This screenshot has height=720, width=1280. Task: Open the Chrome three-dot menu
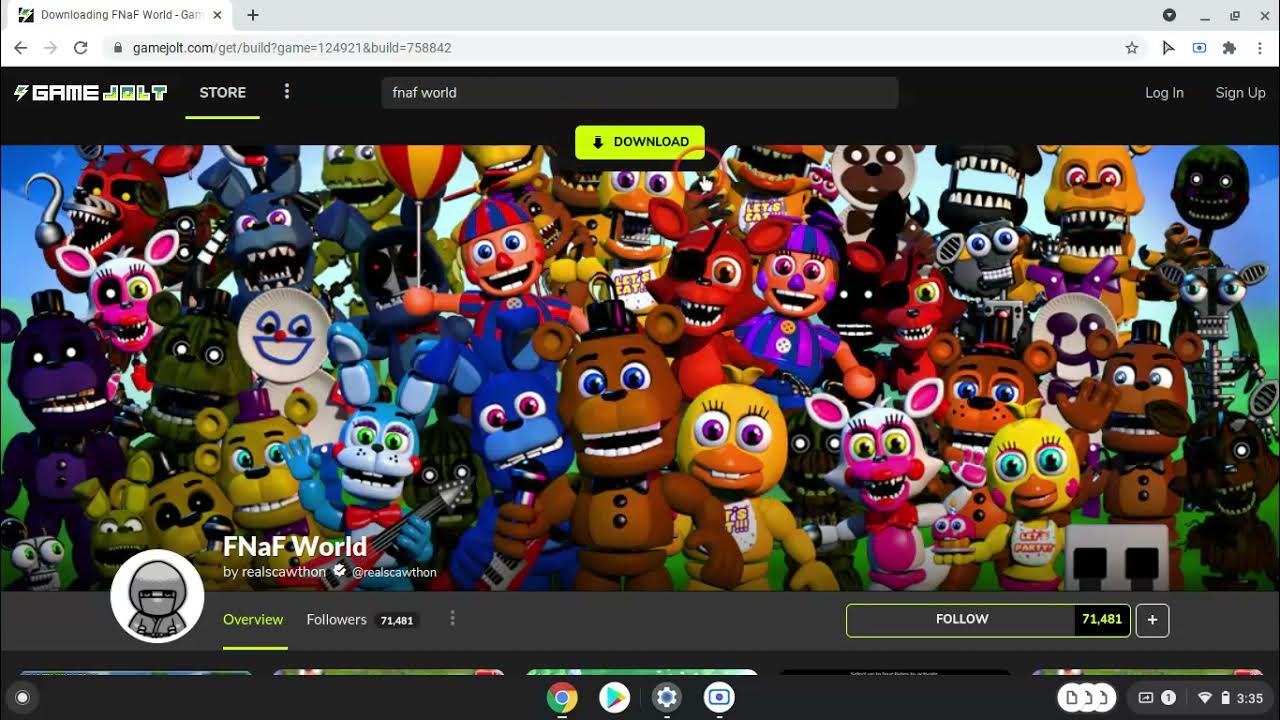(x=1260, y=47)
